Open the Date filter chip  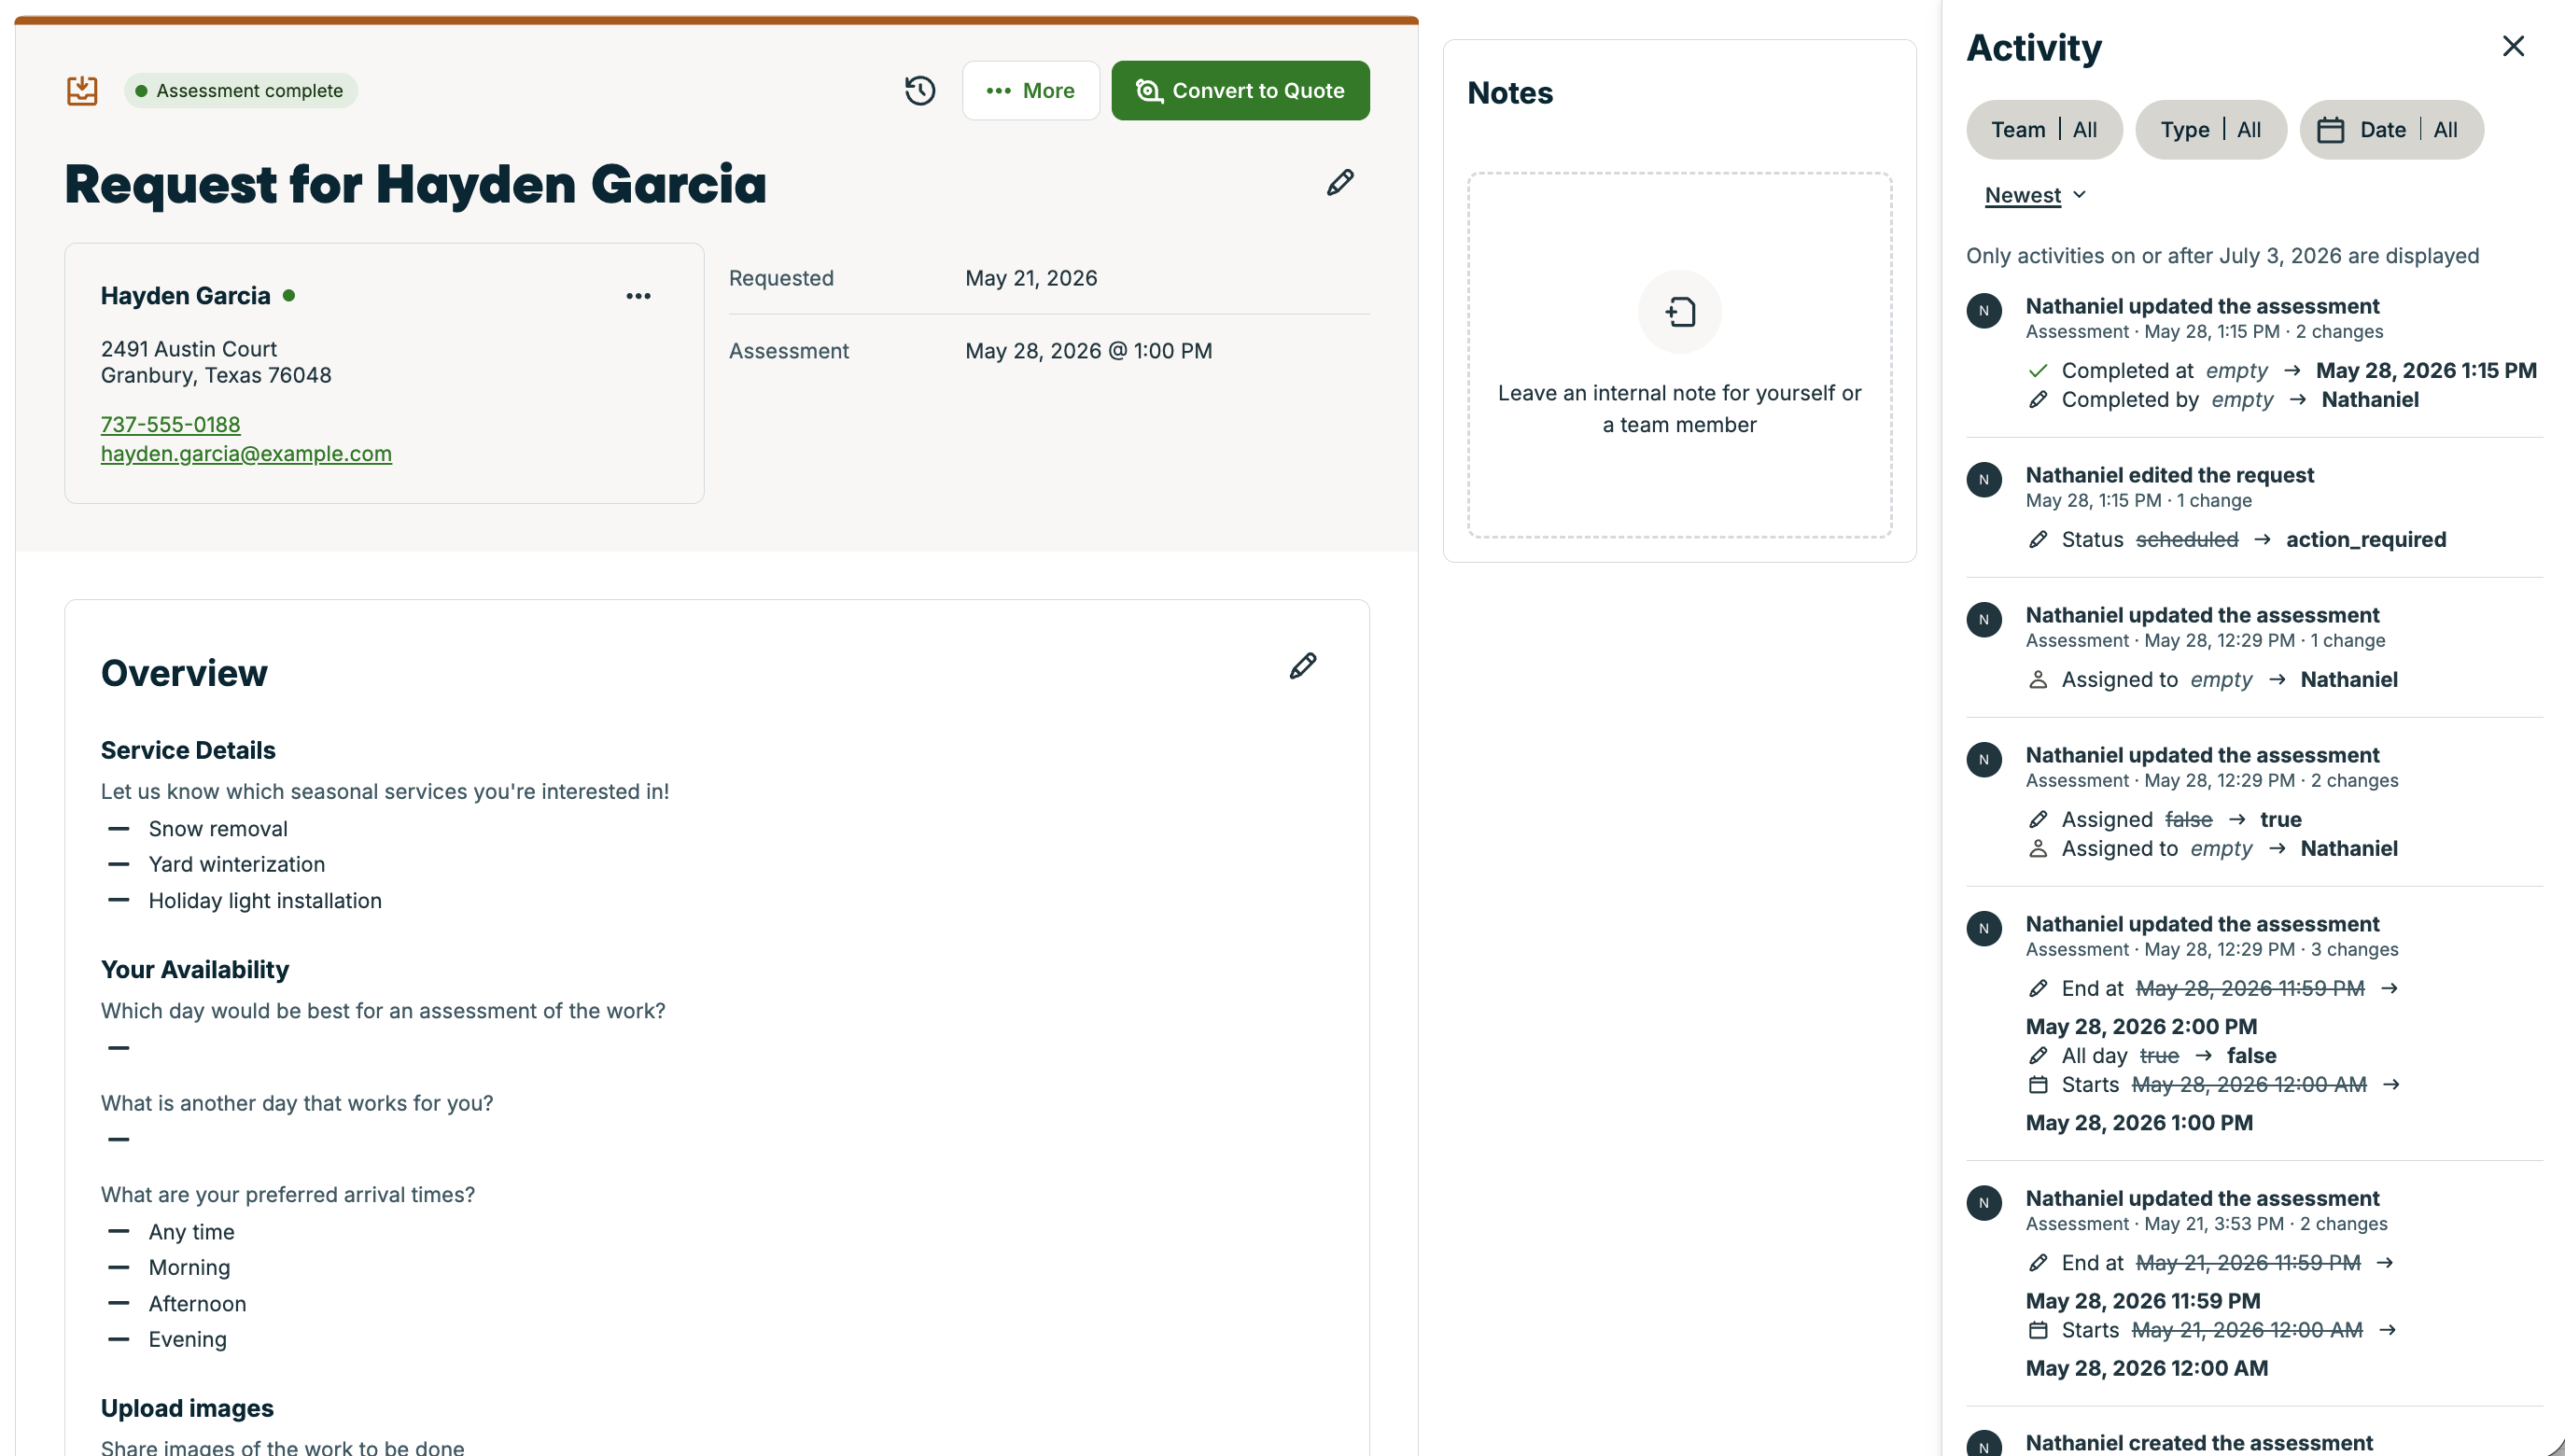pyautogui.click(x=2391, y=130)
